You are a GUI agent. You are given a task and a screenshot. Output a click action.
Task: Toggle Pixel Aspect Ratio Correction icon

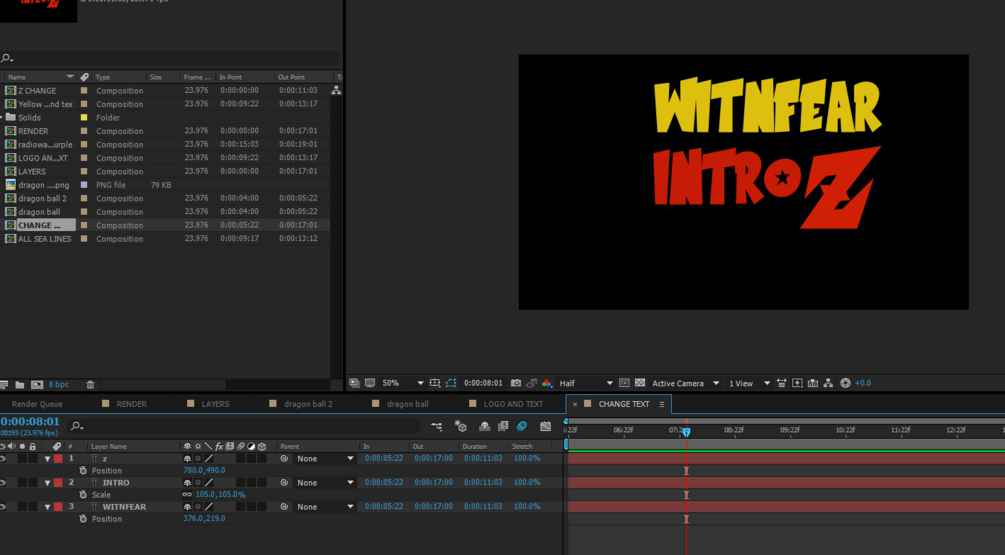point(781,383)
